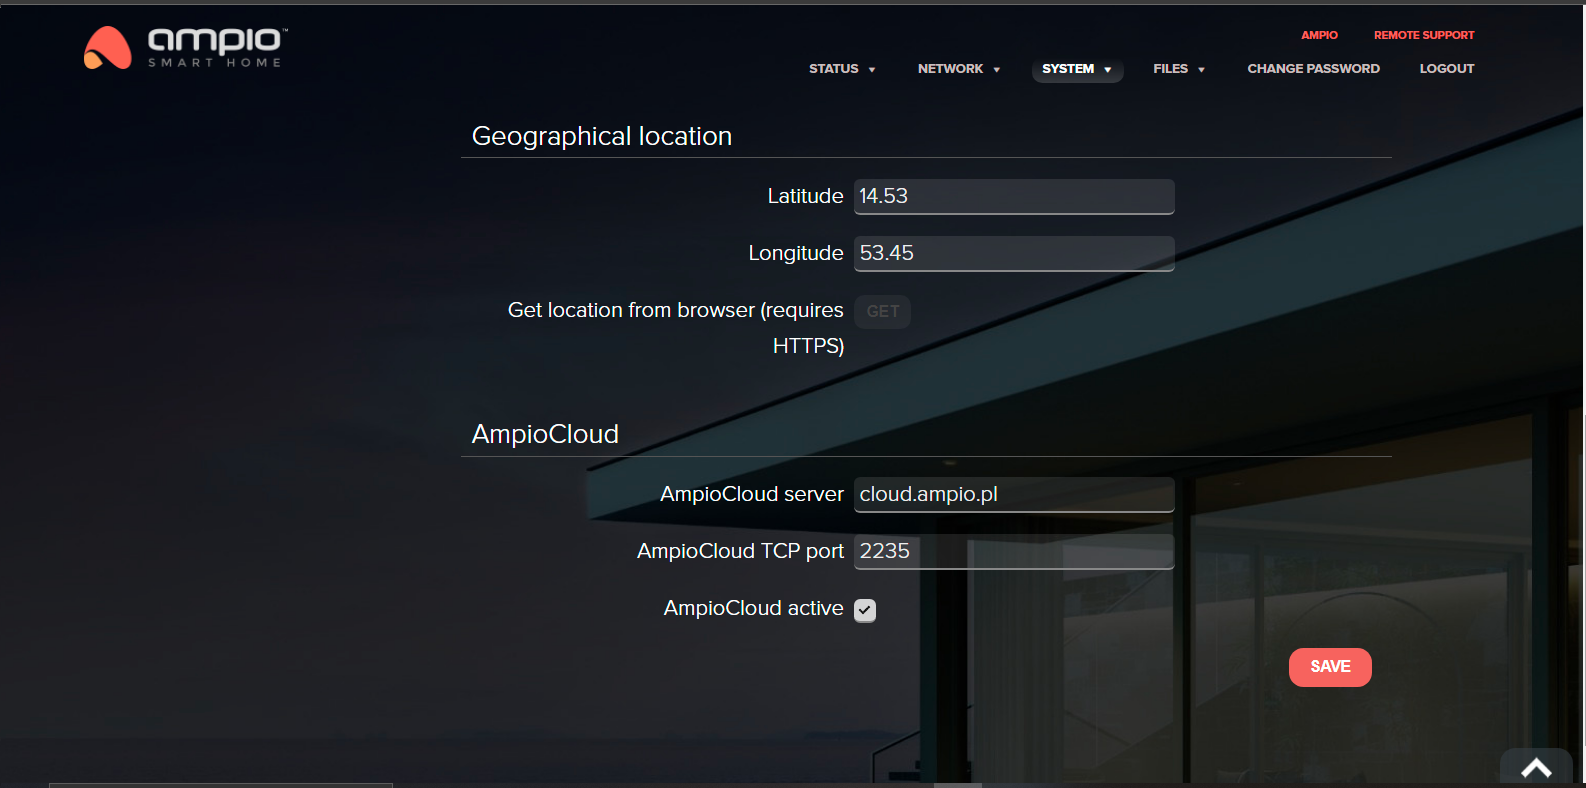Focus the Longitude input field

click(x=1014, y=254)
